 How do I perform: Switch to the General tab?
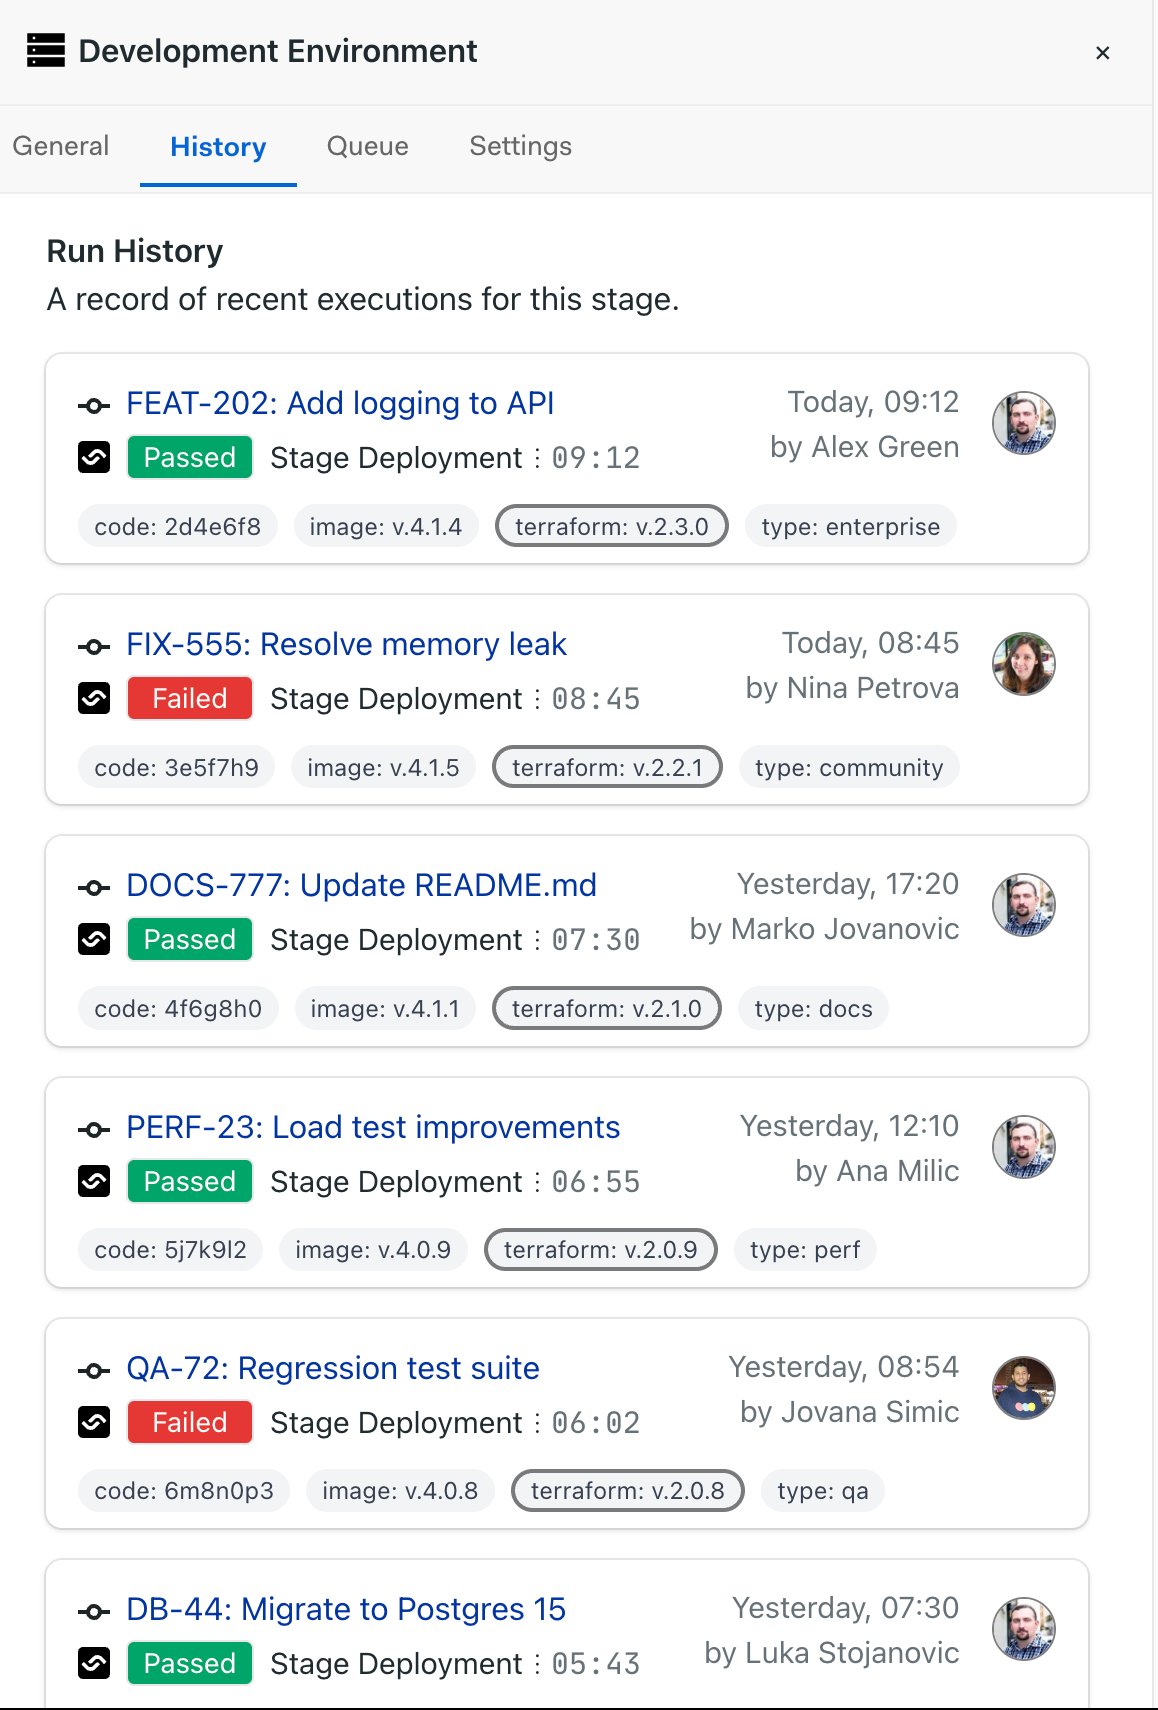pos(61,146)
